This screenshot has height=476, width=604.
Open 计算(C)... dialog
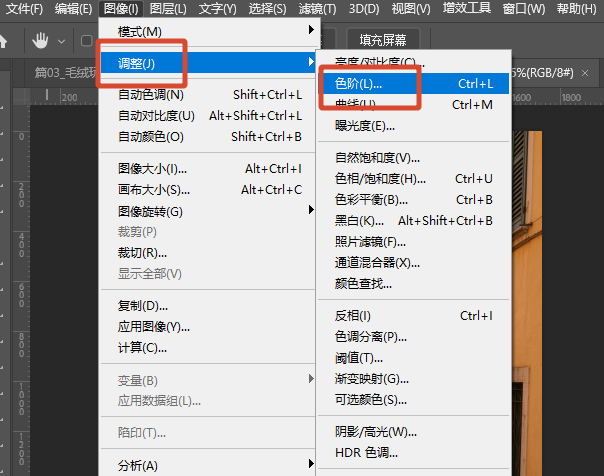click(x=208, y=348)
